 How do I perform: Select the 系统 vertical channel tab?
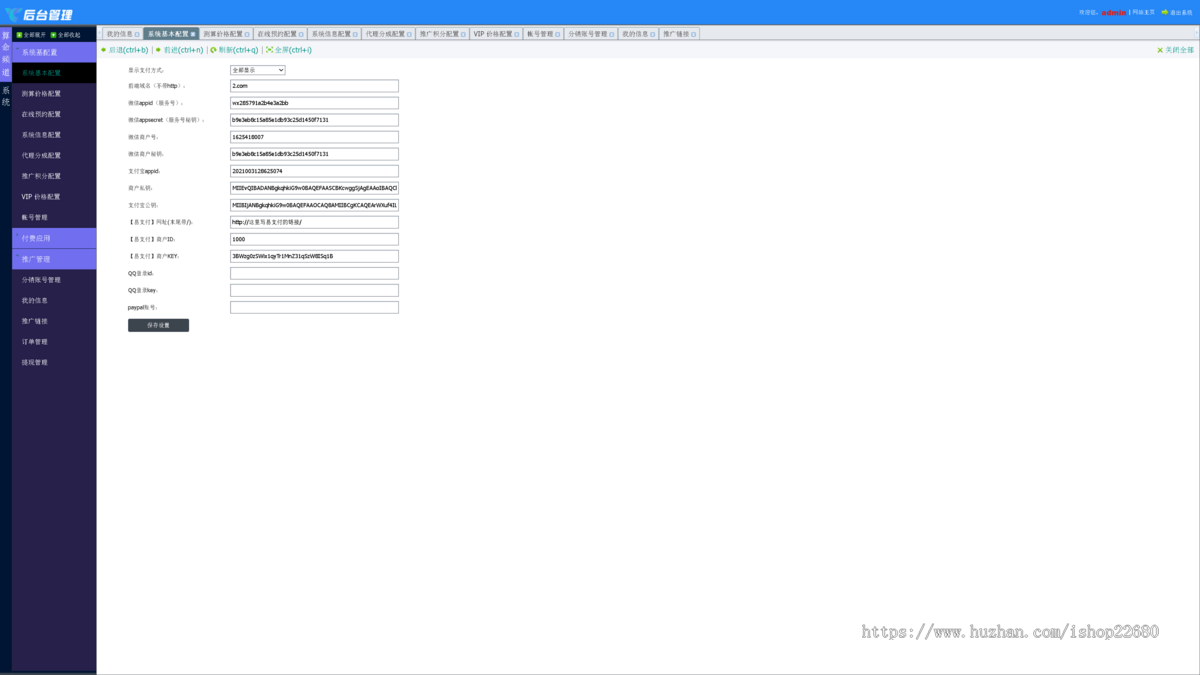(x=5, y=96)
